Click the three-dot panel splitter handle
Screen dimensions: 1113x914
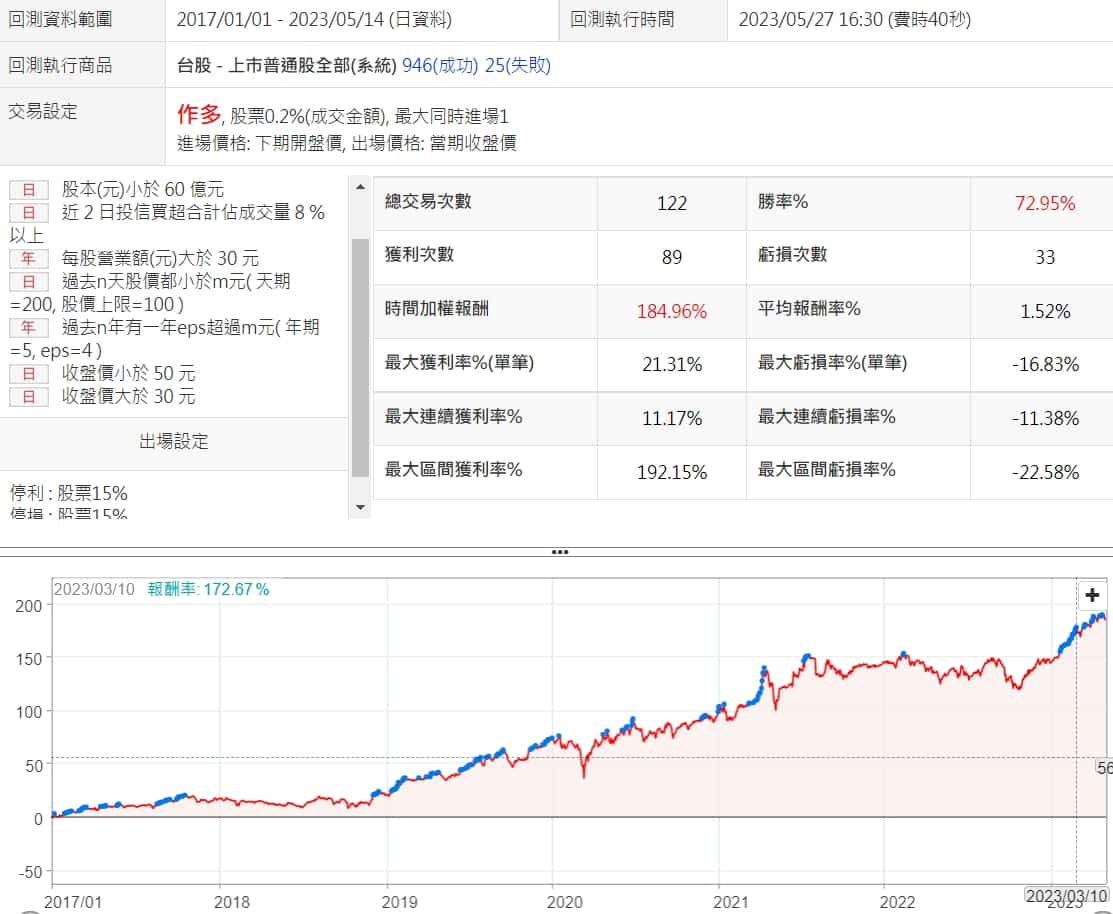pyautogui.click(x=559, y=551)
